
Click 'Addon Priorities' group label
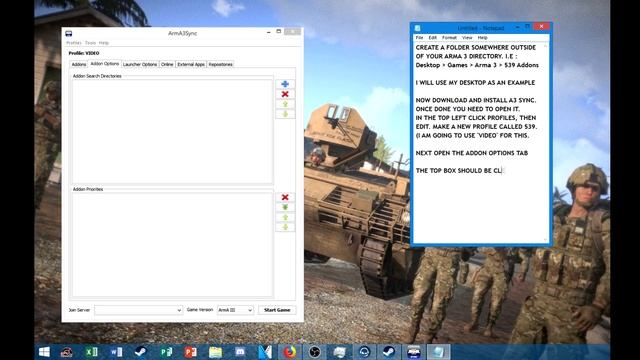click(x=88, y=189)
